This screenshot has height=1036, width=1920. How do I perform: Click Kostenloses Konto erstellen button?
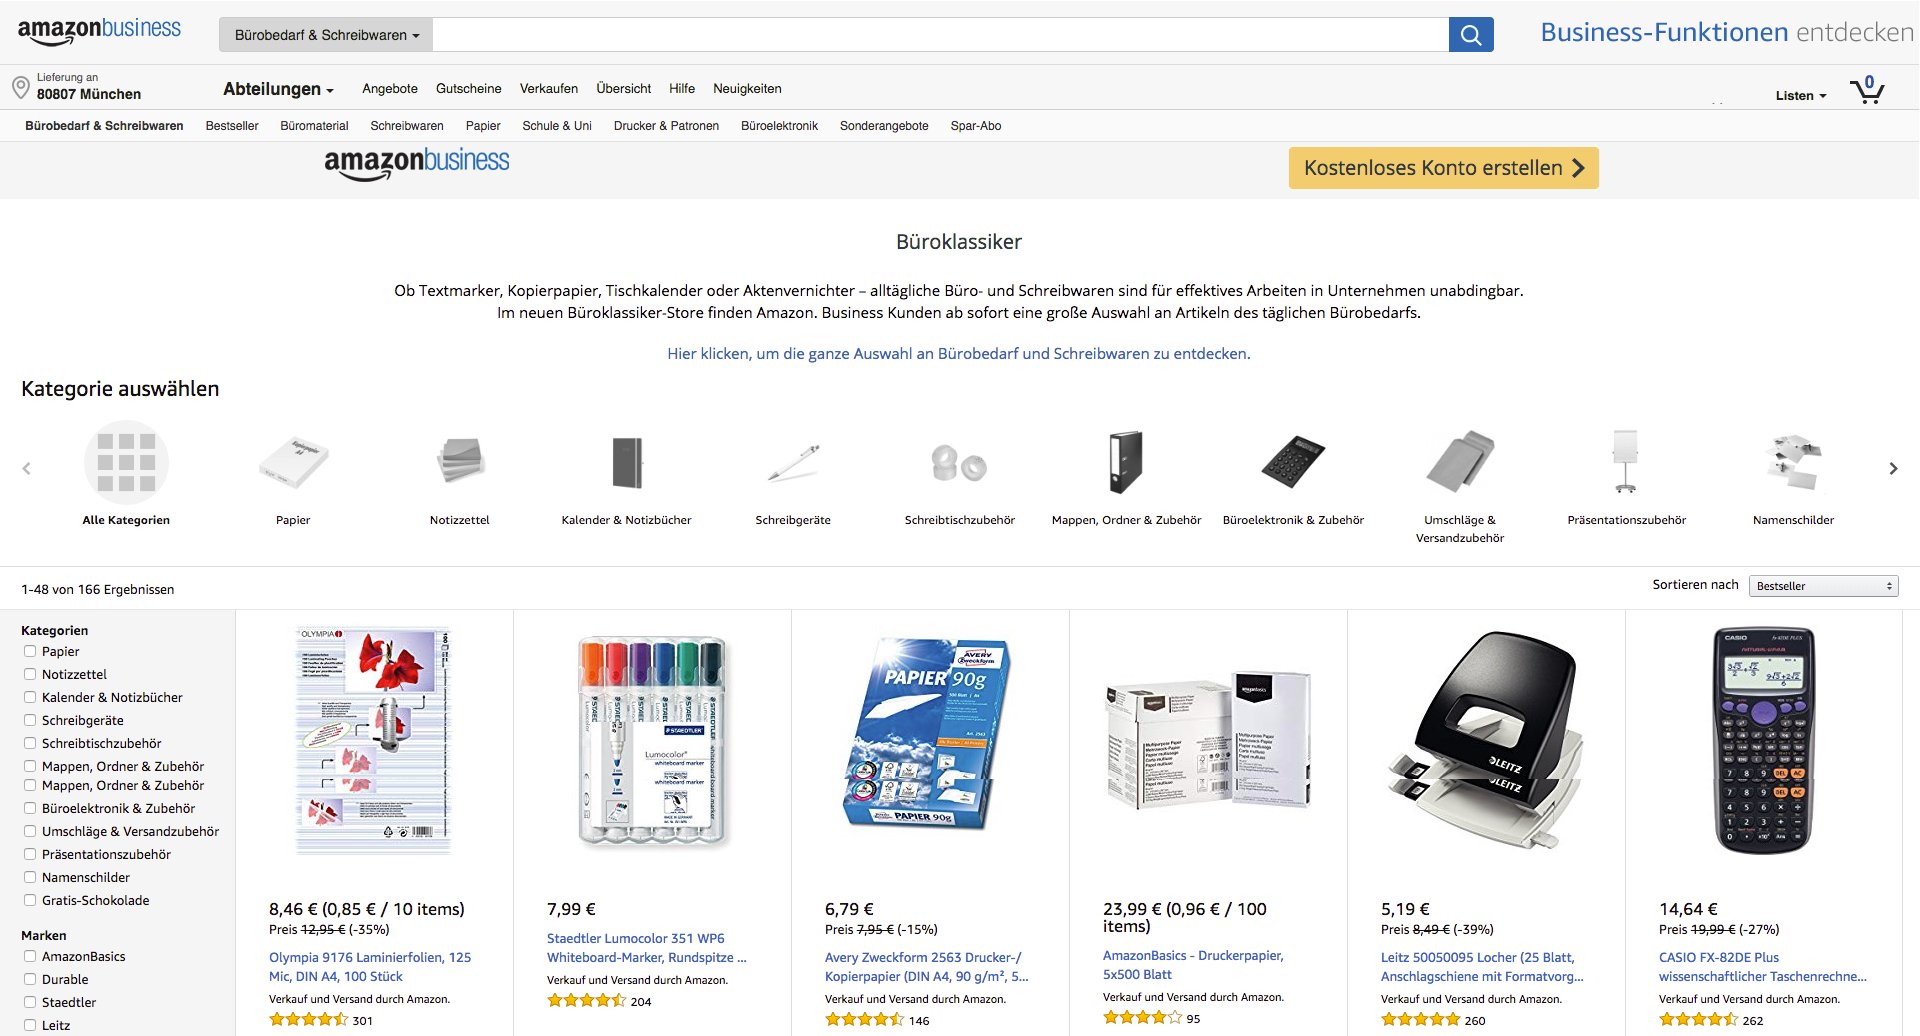tap(1443, 168)
